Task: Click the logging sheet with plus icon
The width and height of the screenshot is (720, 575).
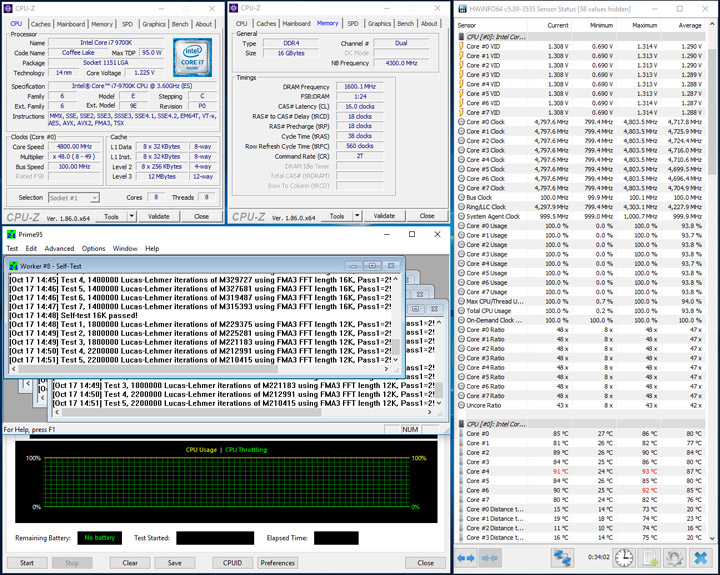Action: click(650, 557)
